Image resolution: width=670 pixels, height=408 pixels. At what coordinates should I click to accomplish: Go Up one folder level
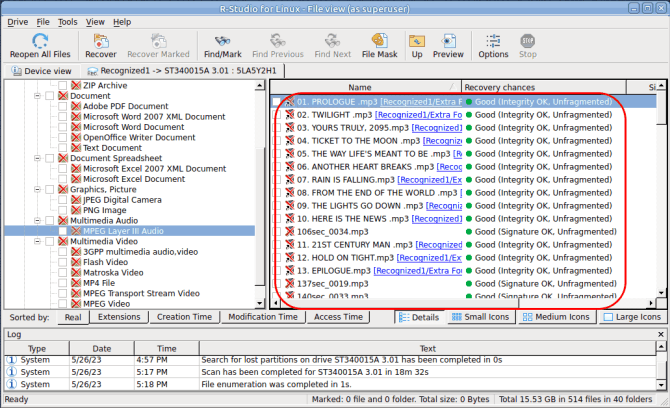[x=417, y=41]
